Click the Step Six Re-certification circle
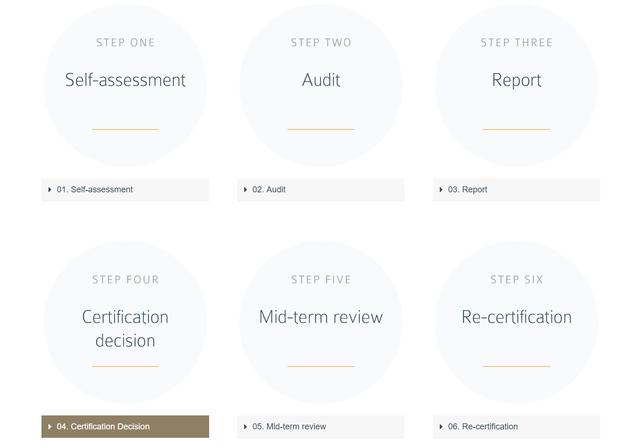640x448 pixels. coord(516,322)
